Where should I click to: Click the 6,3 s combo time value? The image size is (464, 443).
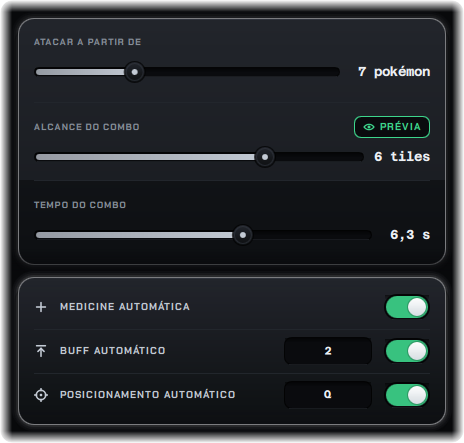pos(410,235)
